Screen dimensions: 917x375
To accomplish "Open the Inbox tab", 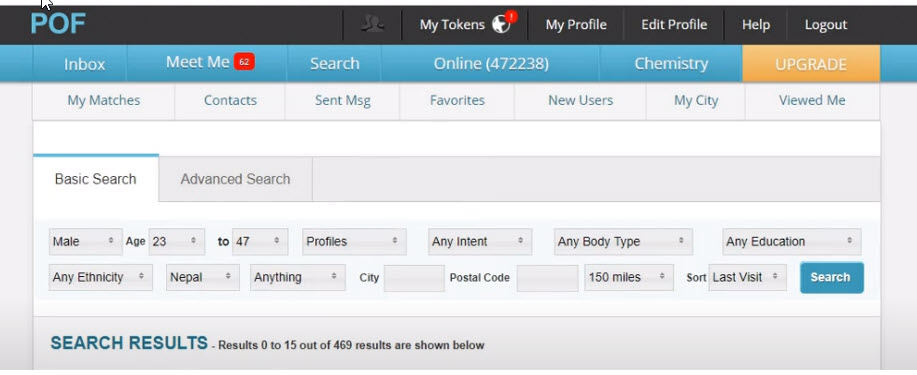I will pyautogui.click(x=84, y=64).
